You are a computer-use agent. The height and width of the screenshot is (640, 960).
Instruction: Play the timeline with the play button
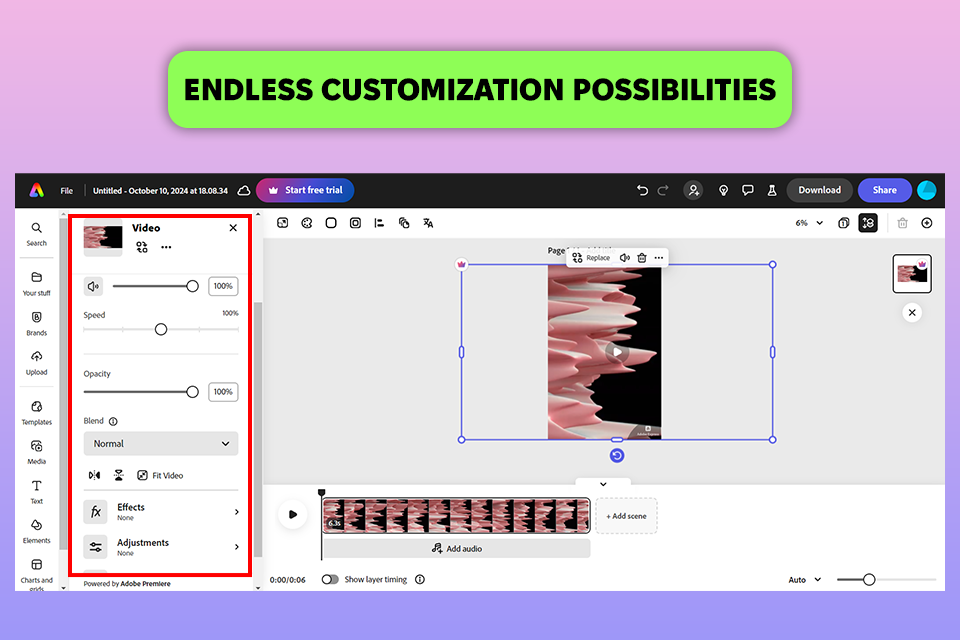293,514
